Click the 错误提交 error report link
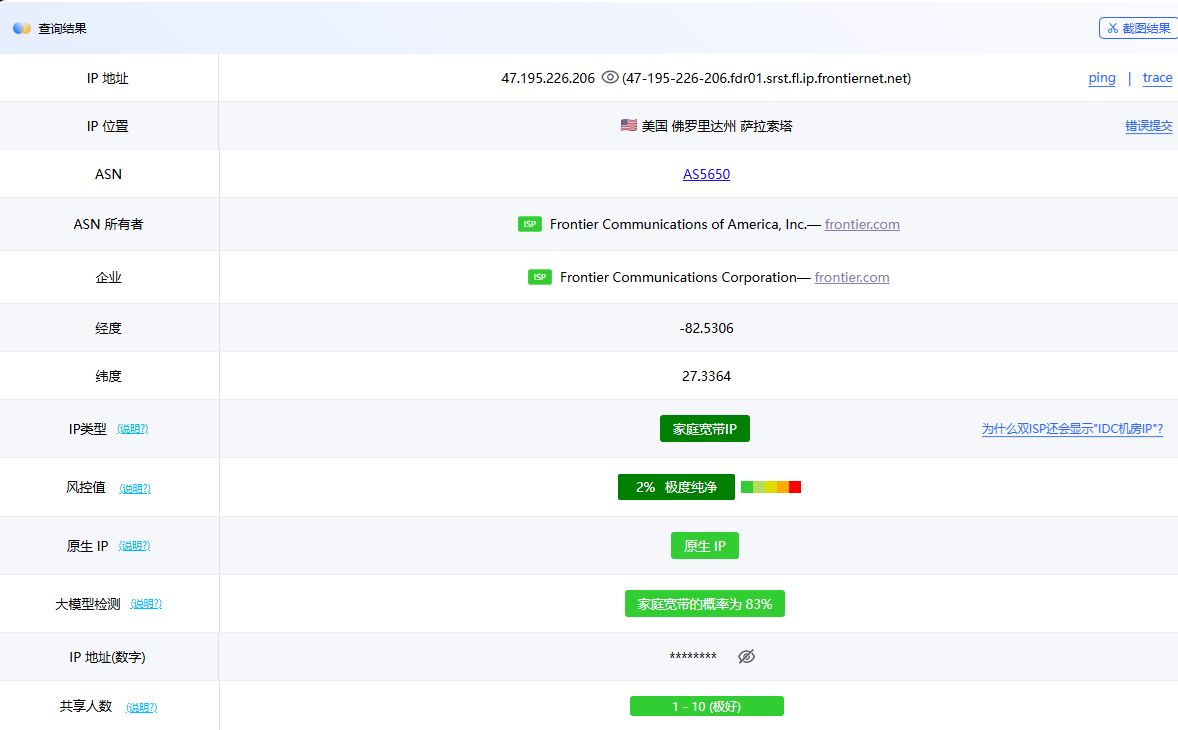 (1148, 125)
